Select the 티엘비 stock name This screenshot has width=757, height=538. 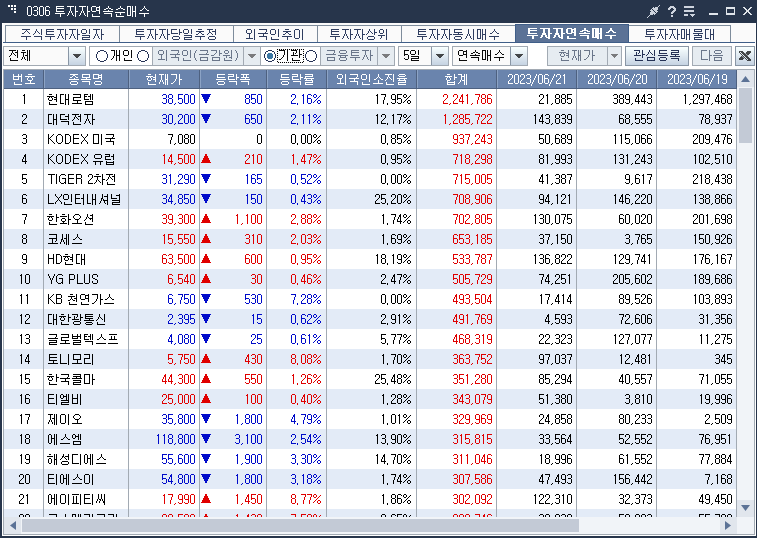pos(65,399)
